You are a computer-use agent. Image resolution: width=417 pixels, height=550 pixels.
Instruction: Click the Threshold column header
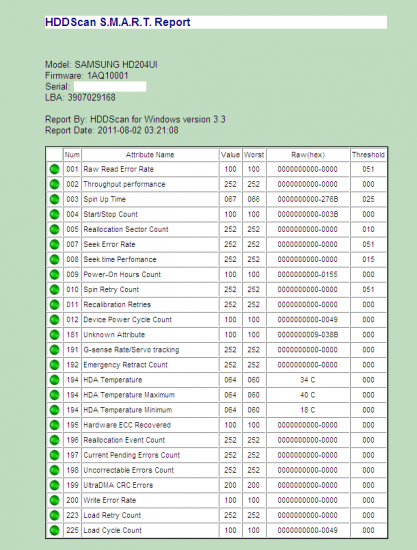368,155
